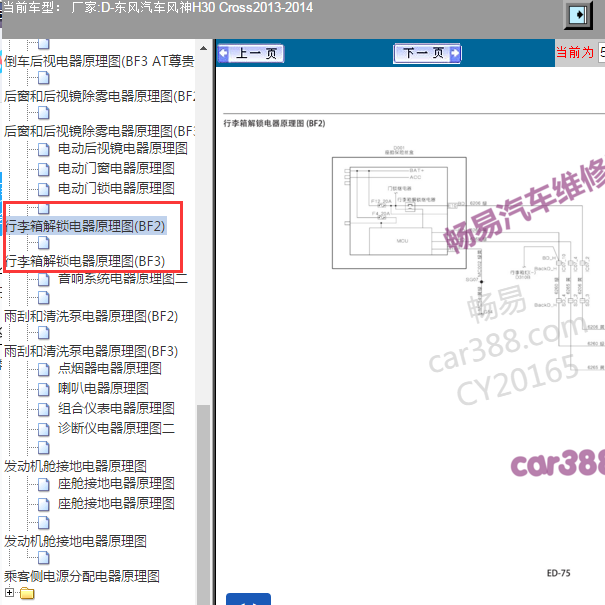Screen dimensions: 605x605
Task: Click the panel toggle arrow icon top right
Action: pos(578,15)
